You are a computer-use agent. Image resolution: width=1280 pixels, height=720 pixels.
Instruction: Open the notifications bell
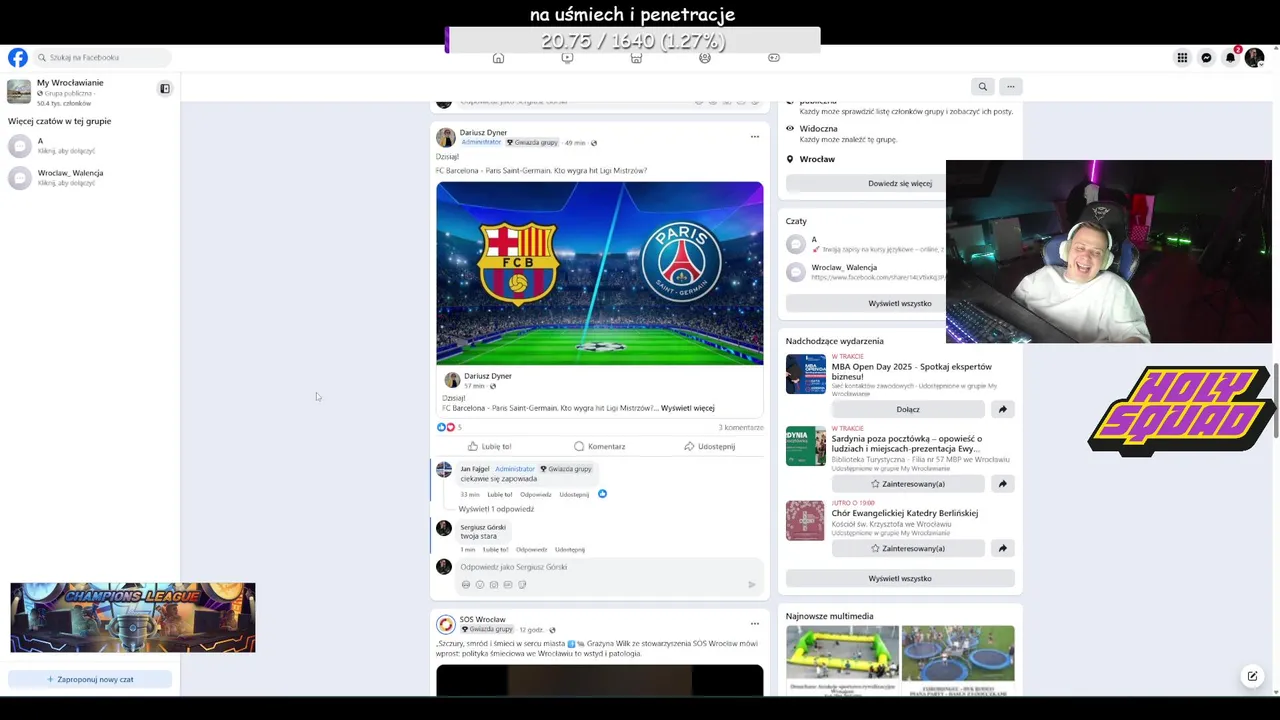coord(1230,58)
